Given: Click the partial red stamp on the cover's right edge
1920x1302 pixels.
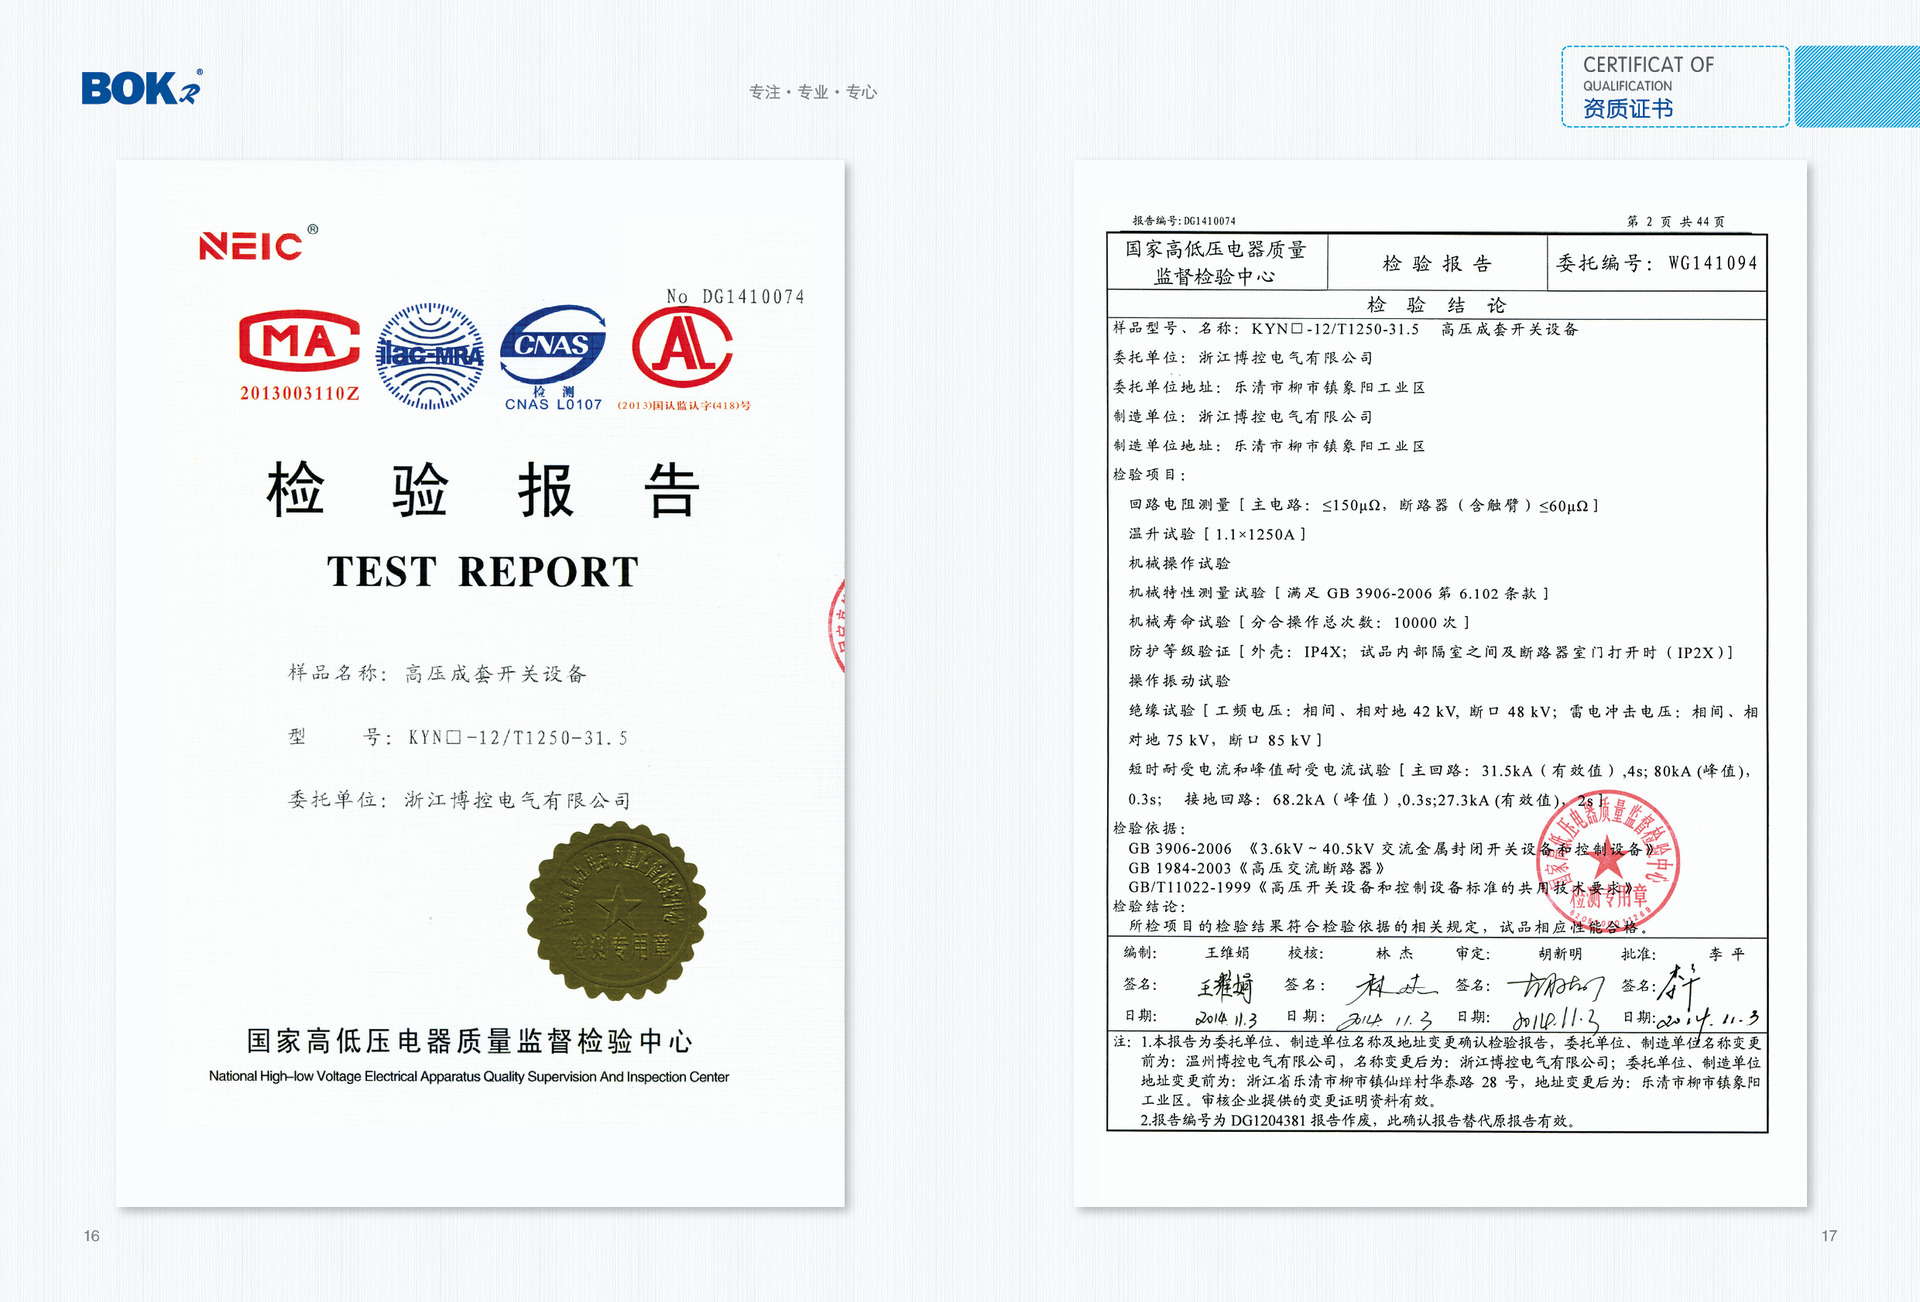Looking at the screenshot, I should point(837,626).
